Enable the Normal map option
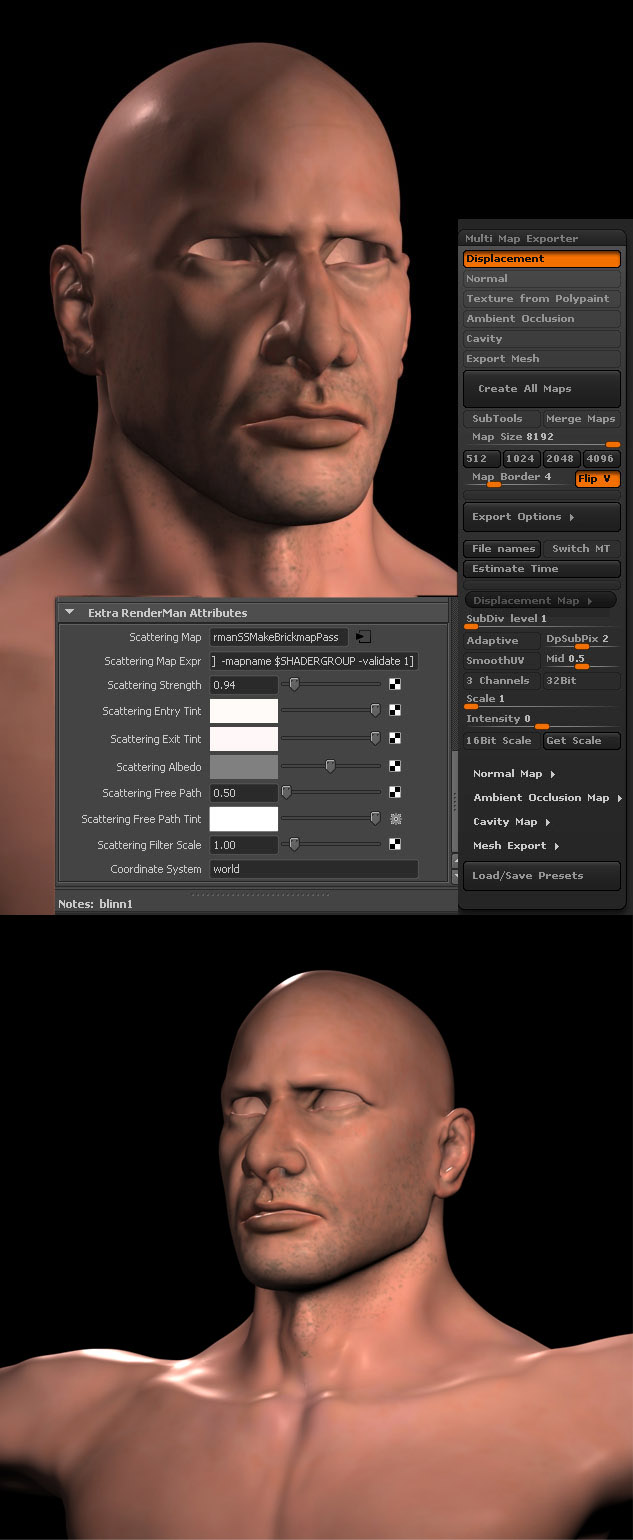The width and height of the screenshot is (633, 1540). click(x=541, y=279)
